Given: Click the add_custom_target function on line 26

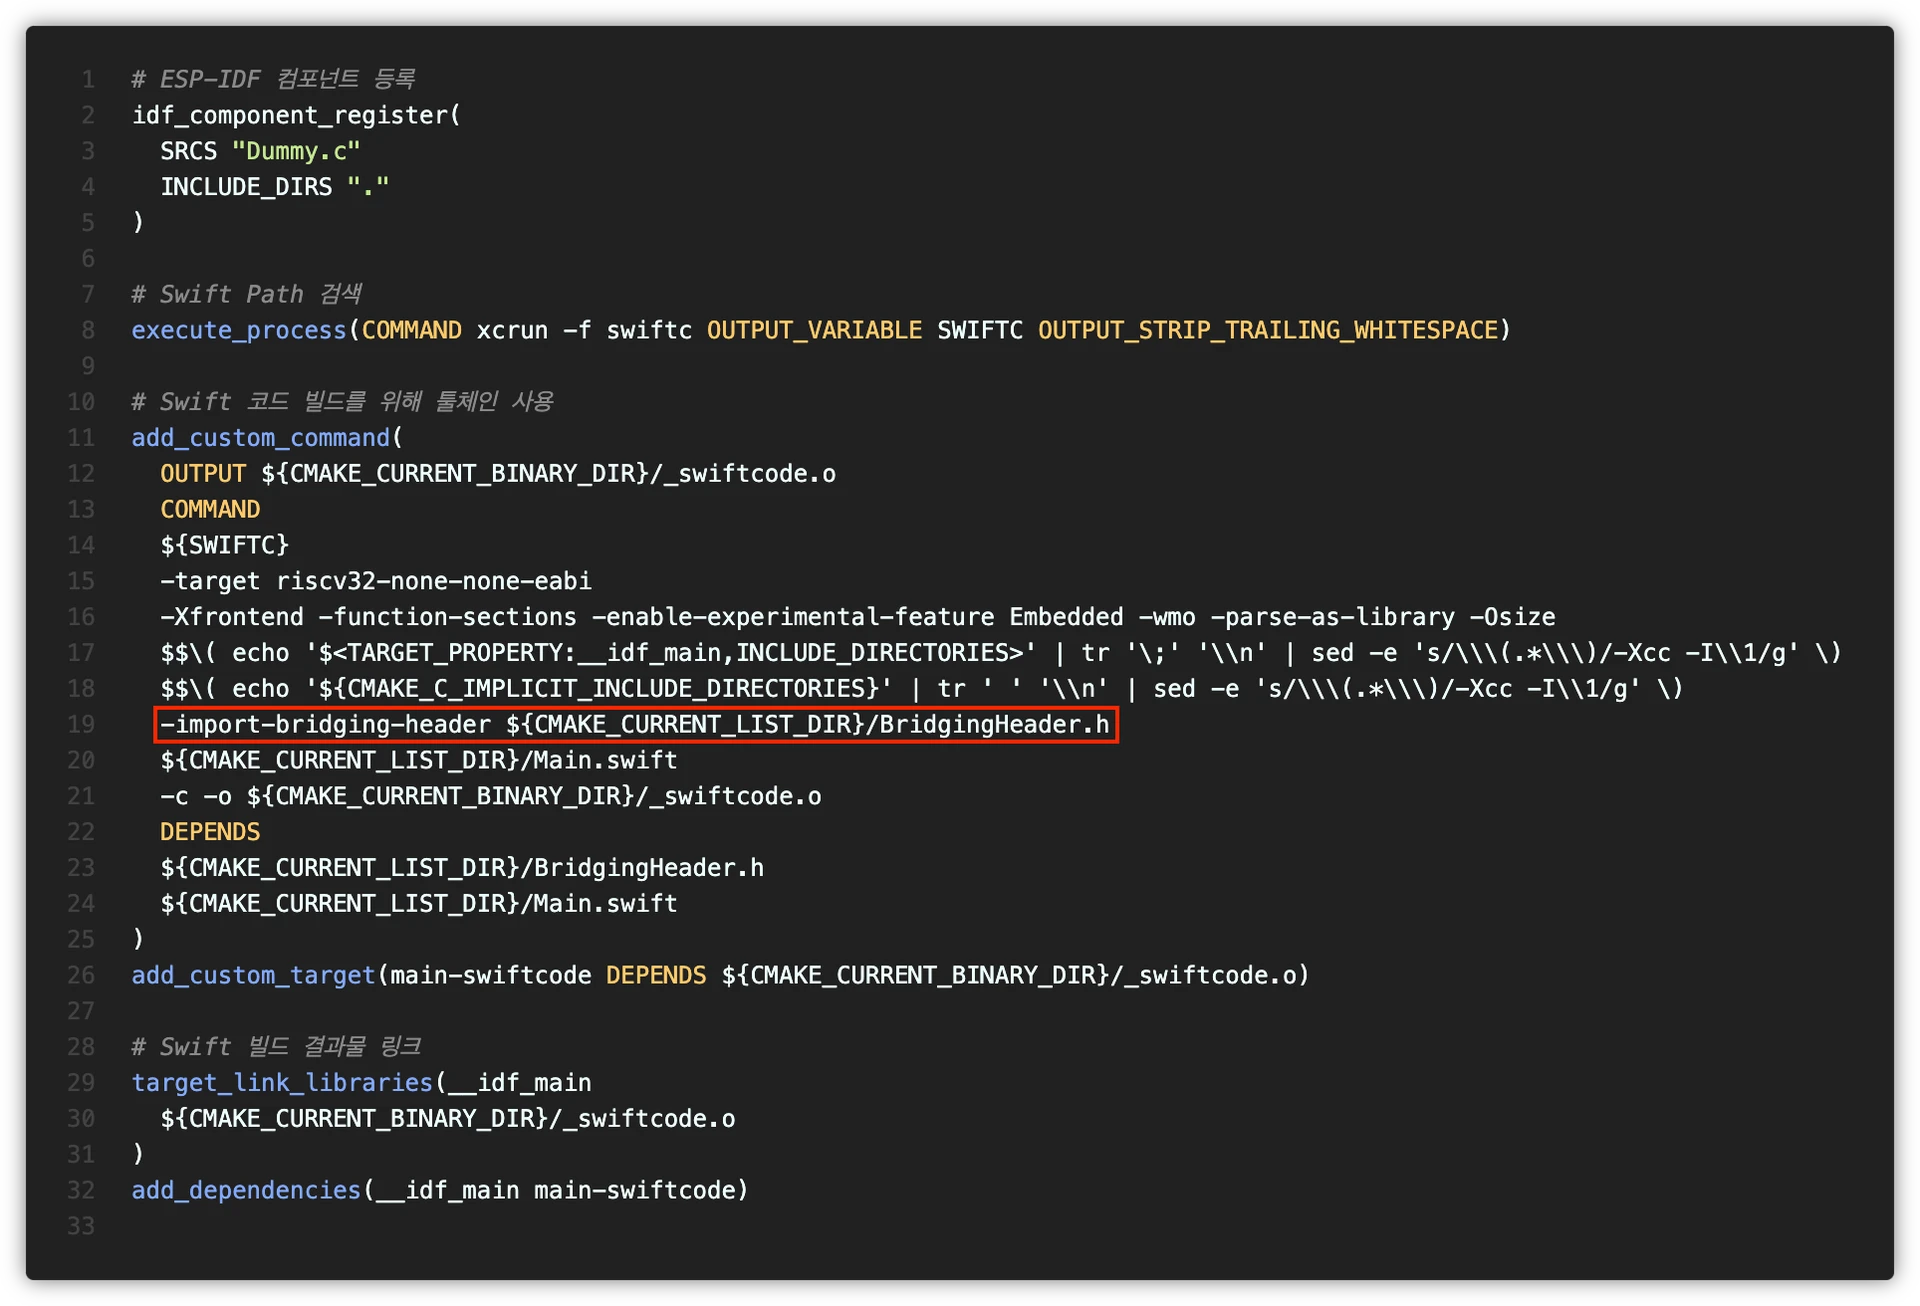Looking at the screenshot, I should click(x=252, y=974).
